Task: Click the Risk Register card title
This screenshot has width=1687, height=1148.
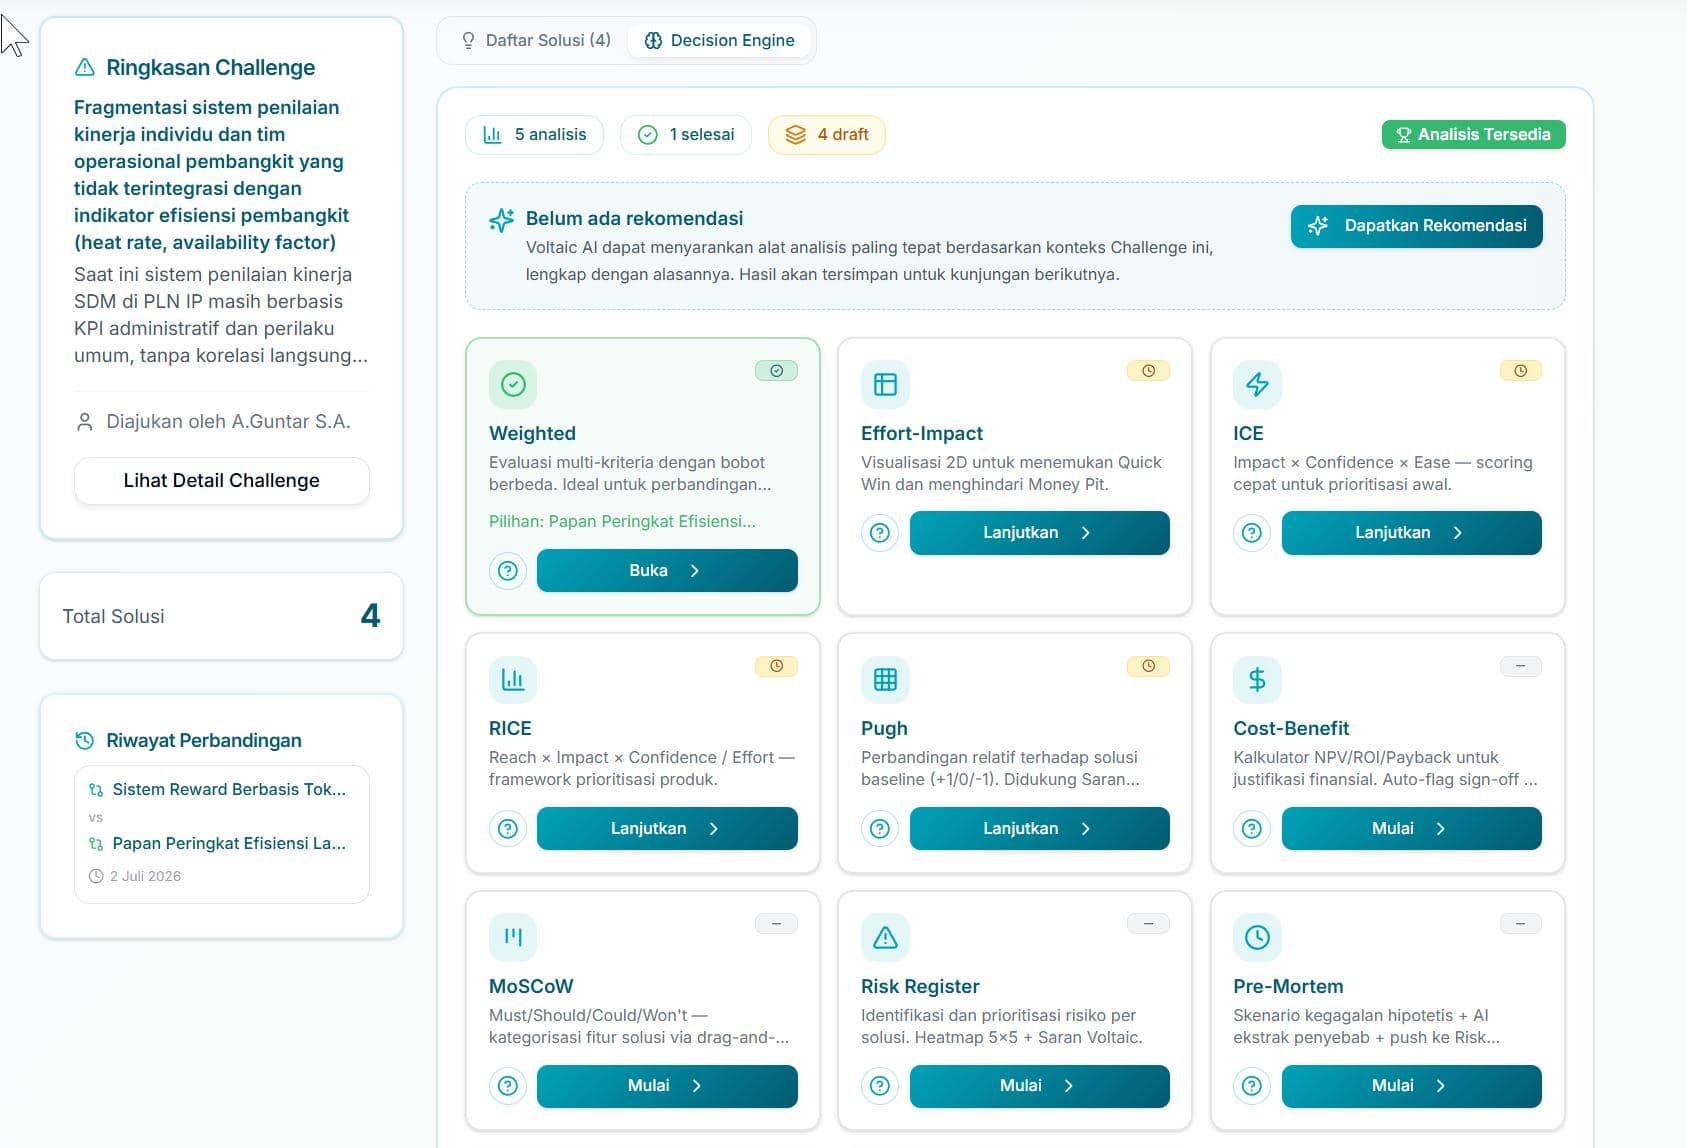Action: pos(920,987)
